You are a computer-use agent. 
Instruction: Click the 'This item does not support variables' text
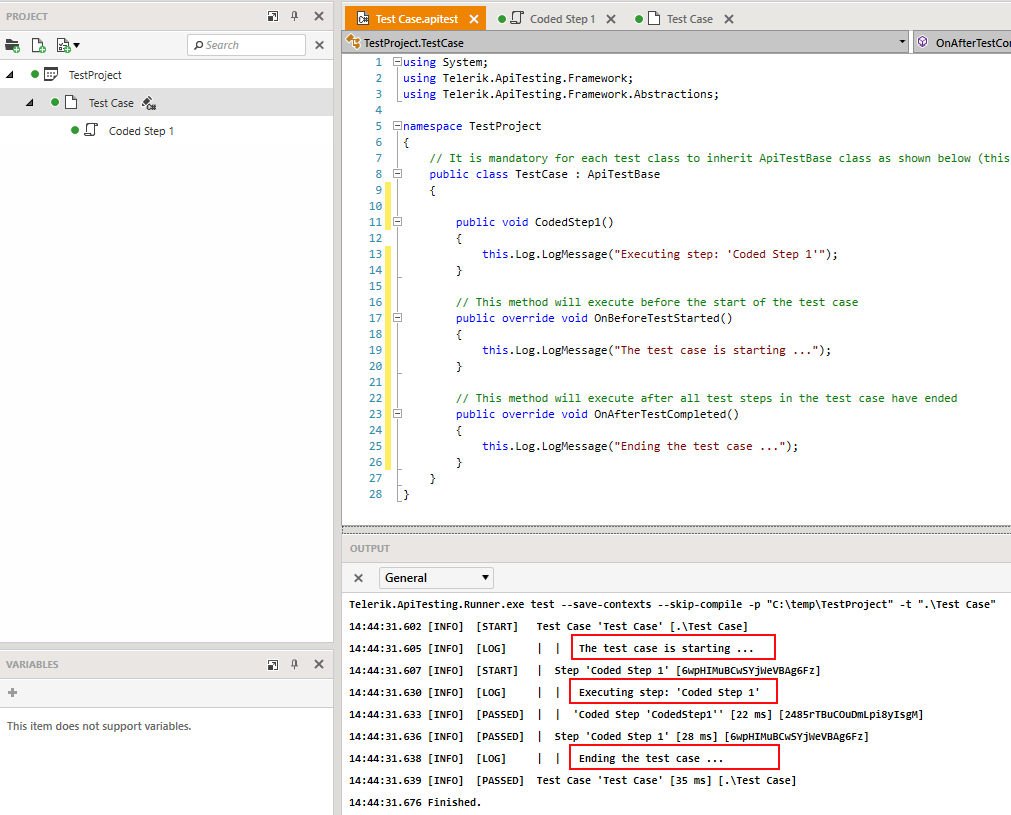point(99,726)
